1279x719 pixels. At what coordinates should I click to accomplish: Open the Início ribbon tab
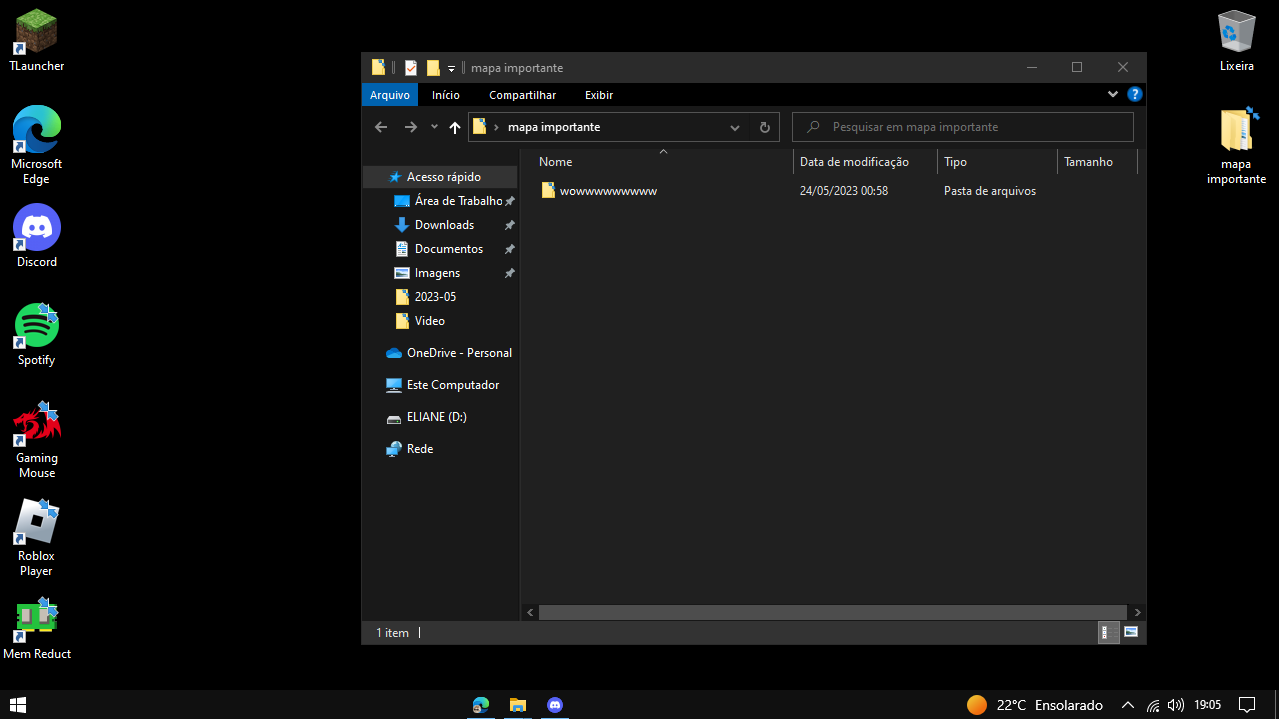pos(446,95)
